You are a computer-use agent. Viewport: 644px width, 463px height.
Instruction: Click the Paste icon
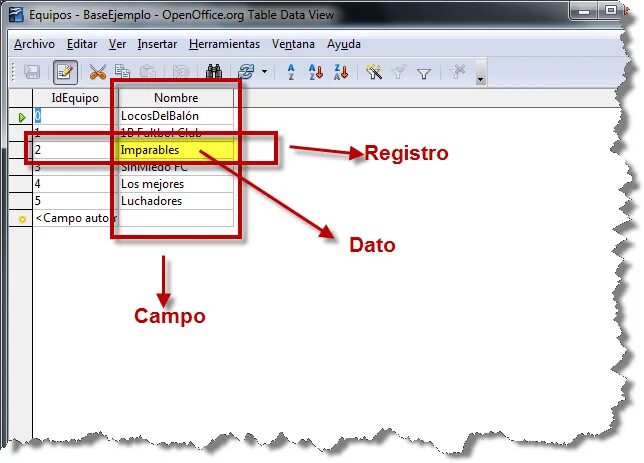[148, 72]
